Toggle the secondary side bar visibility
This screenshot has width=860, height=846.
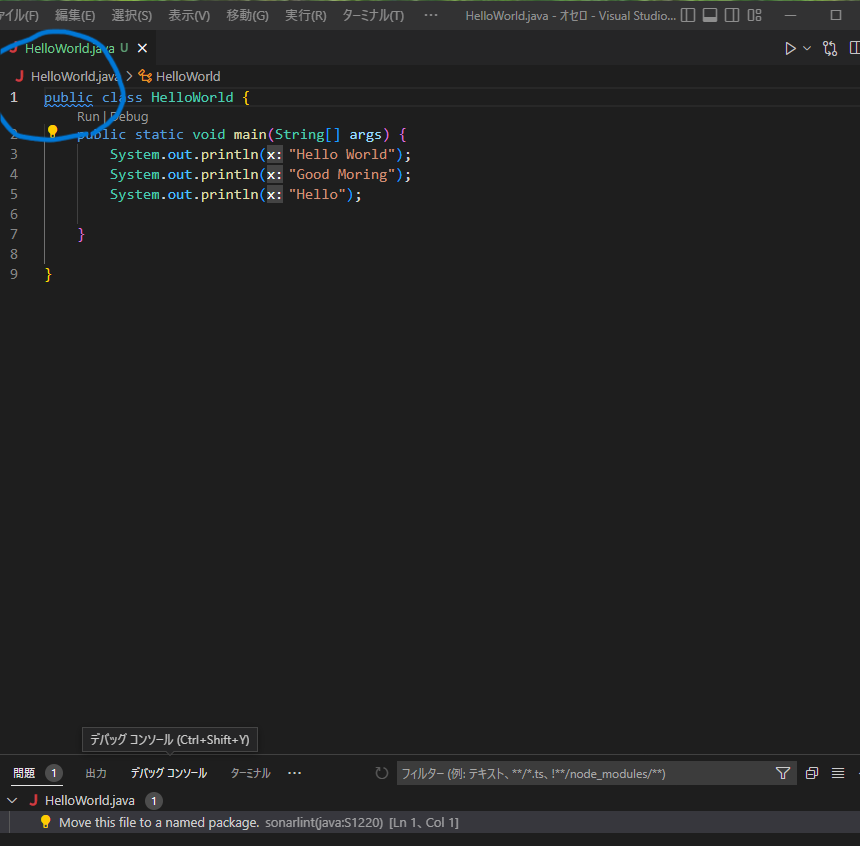[x=731, y=15]
